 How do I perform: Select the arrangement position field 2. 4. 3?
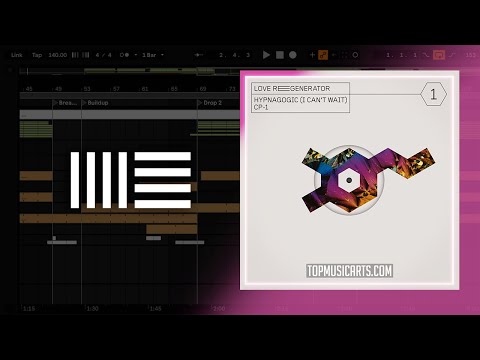(235, 55)
